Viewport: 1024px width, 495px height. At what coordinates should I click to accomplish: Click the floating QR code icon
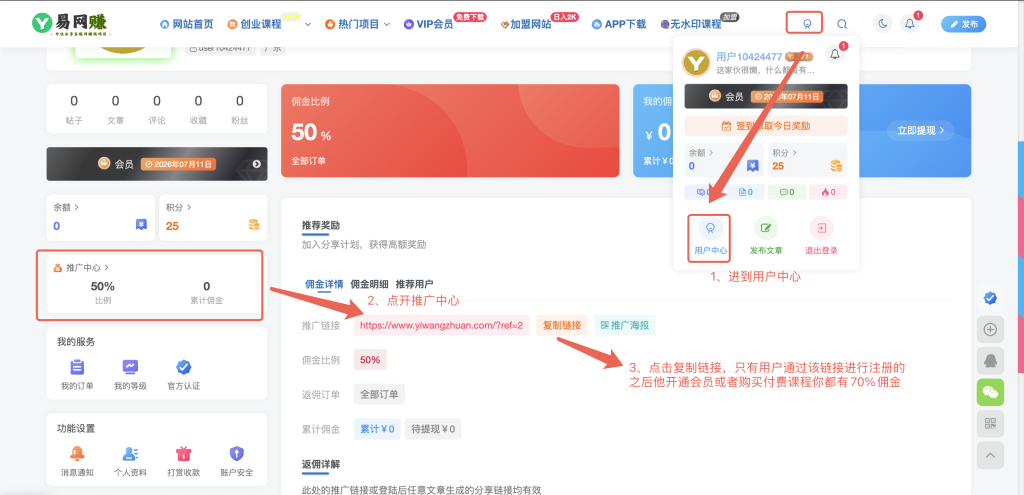point(990,424)
